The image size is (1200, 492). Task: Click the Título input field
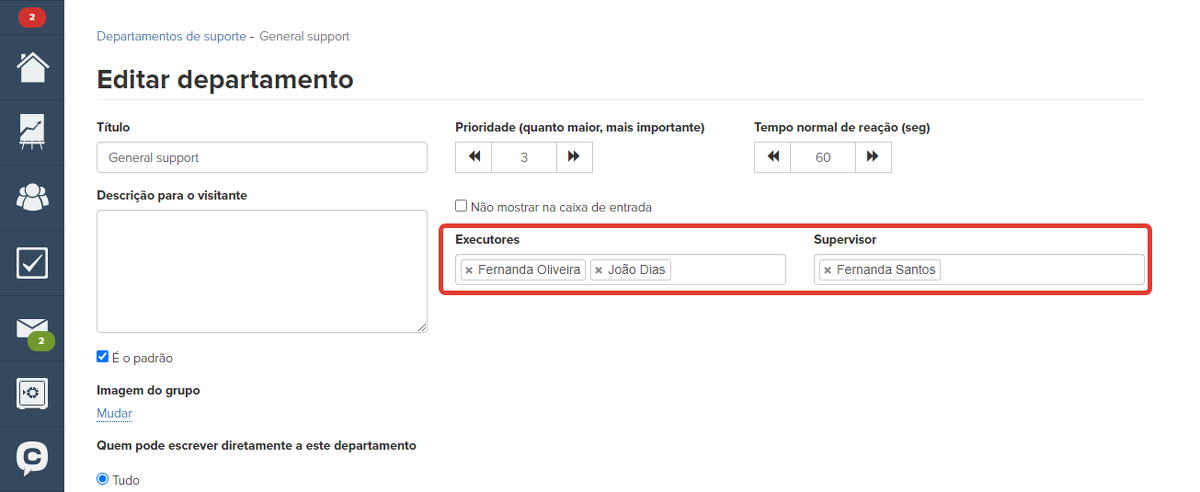point(262,158)
